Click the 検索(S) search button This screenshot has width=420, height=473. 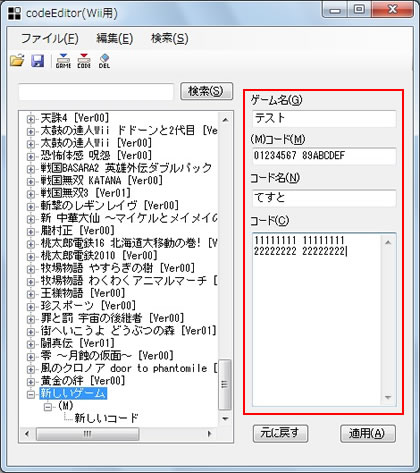(x=206, y=91)
